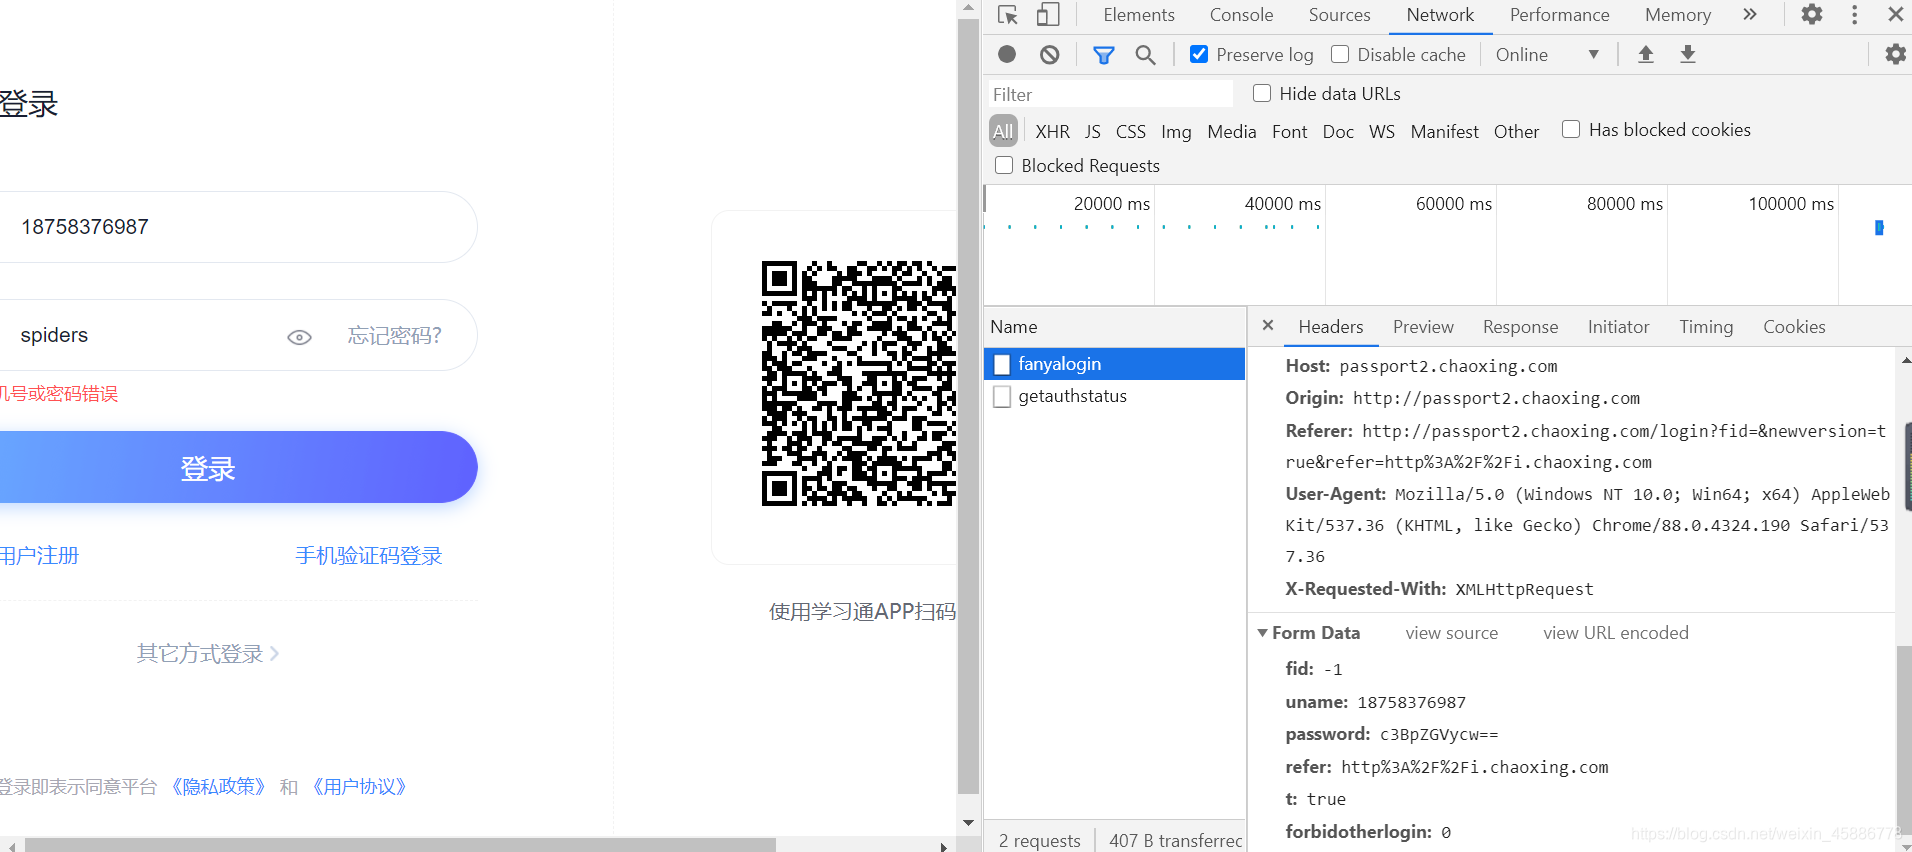Open the 《隐私政策》 privacy policy link
Screen dimensions: 1912x852
point(218,787)
